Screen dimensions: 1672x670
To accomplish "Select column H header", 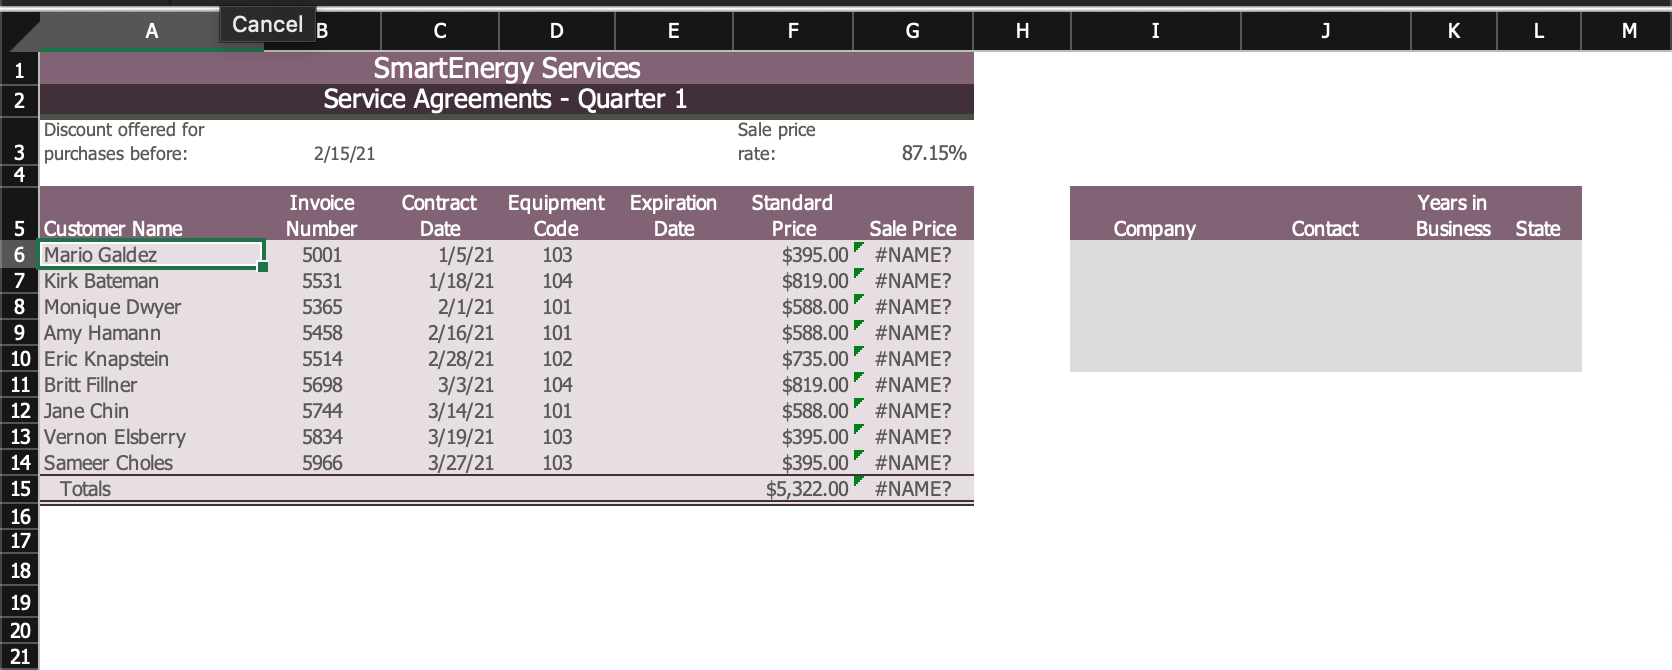I will click(x=1021, y=31).
